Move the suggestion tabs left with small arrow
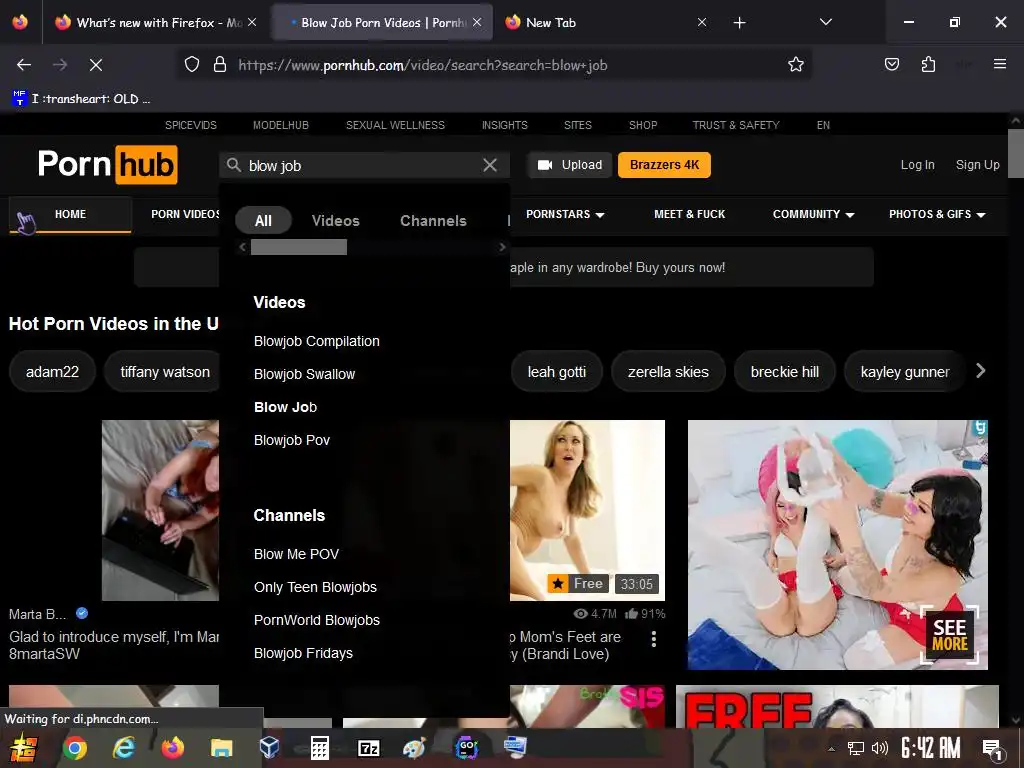This screenshot has width=1024, height=768. [242, 247]
